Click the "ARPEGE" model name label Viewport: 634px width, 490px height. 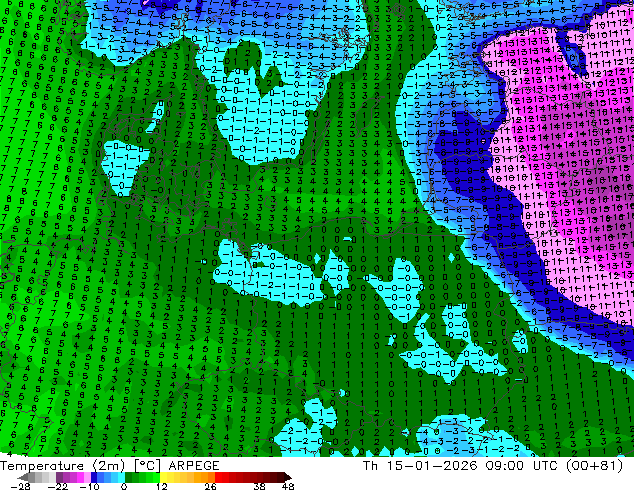(x=194, y=466)
